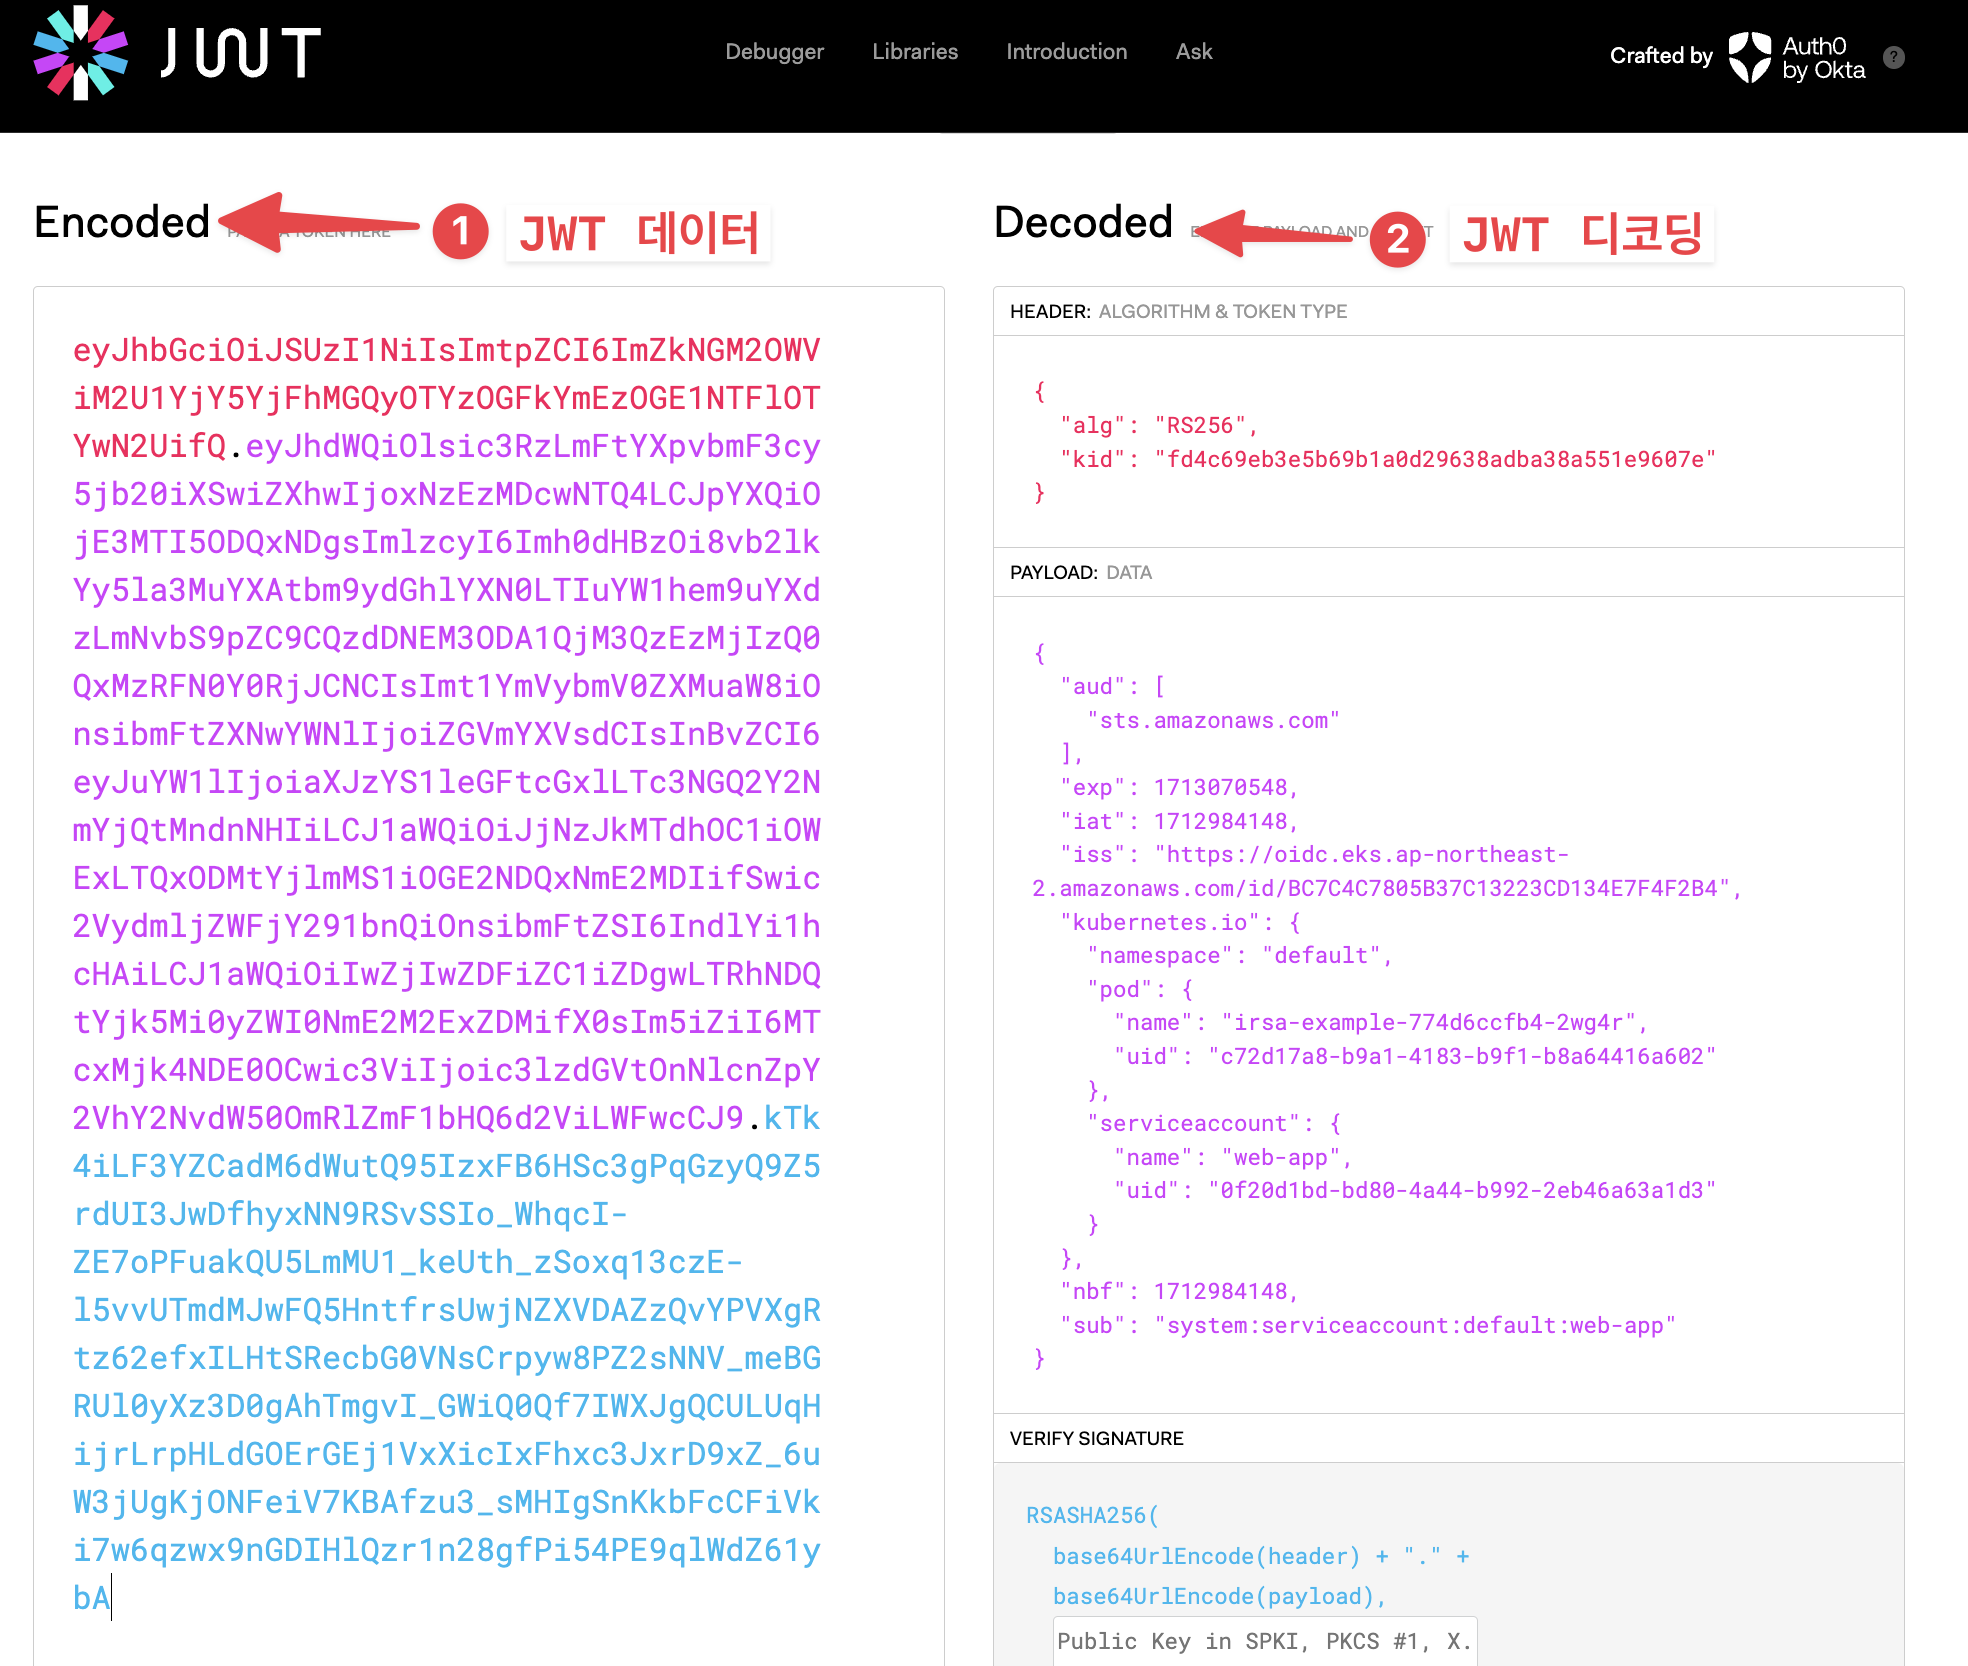Screen dimensions: 1968x1666
Task: Click the question mark help icon
Action: click(1893, 57)
